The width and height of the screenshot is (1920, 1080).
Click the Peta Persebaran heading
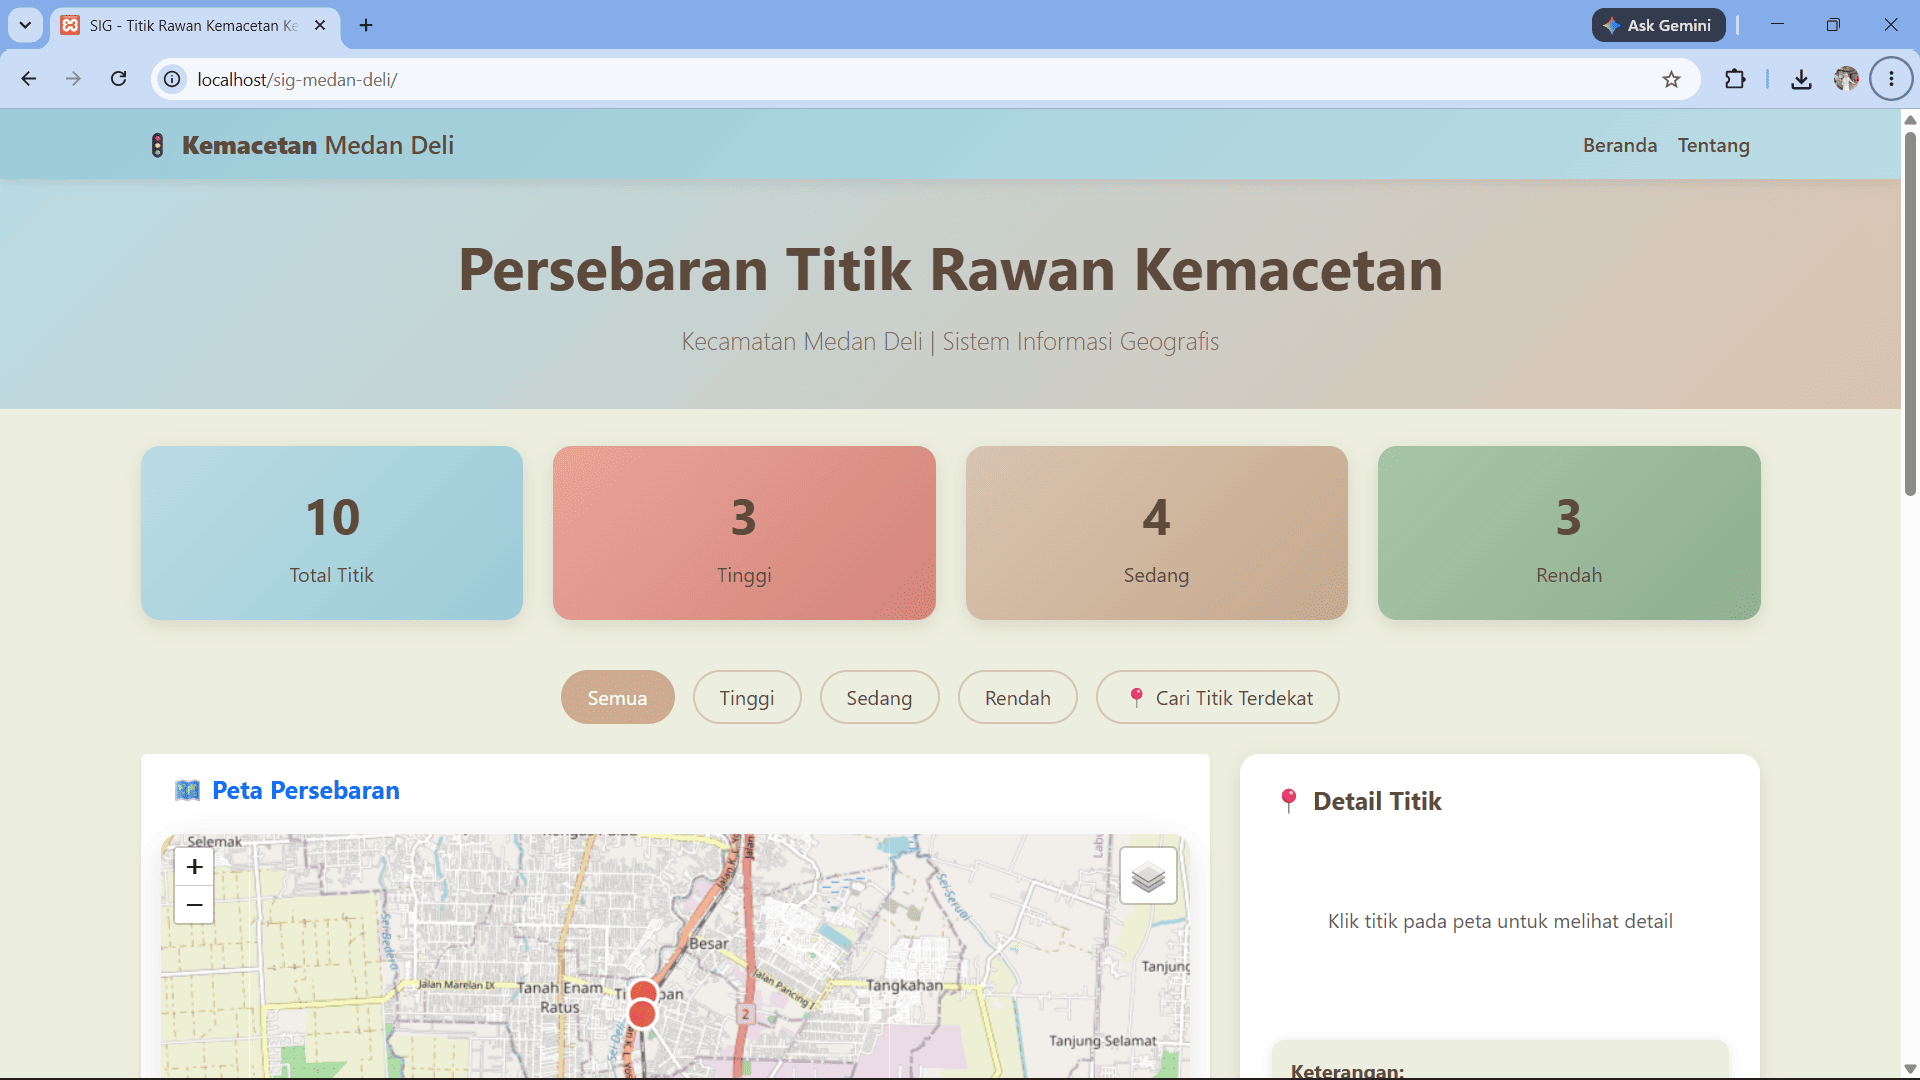point(306,791)
